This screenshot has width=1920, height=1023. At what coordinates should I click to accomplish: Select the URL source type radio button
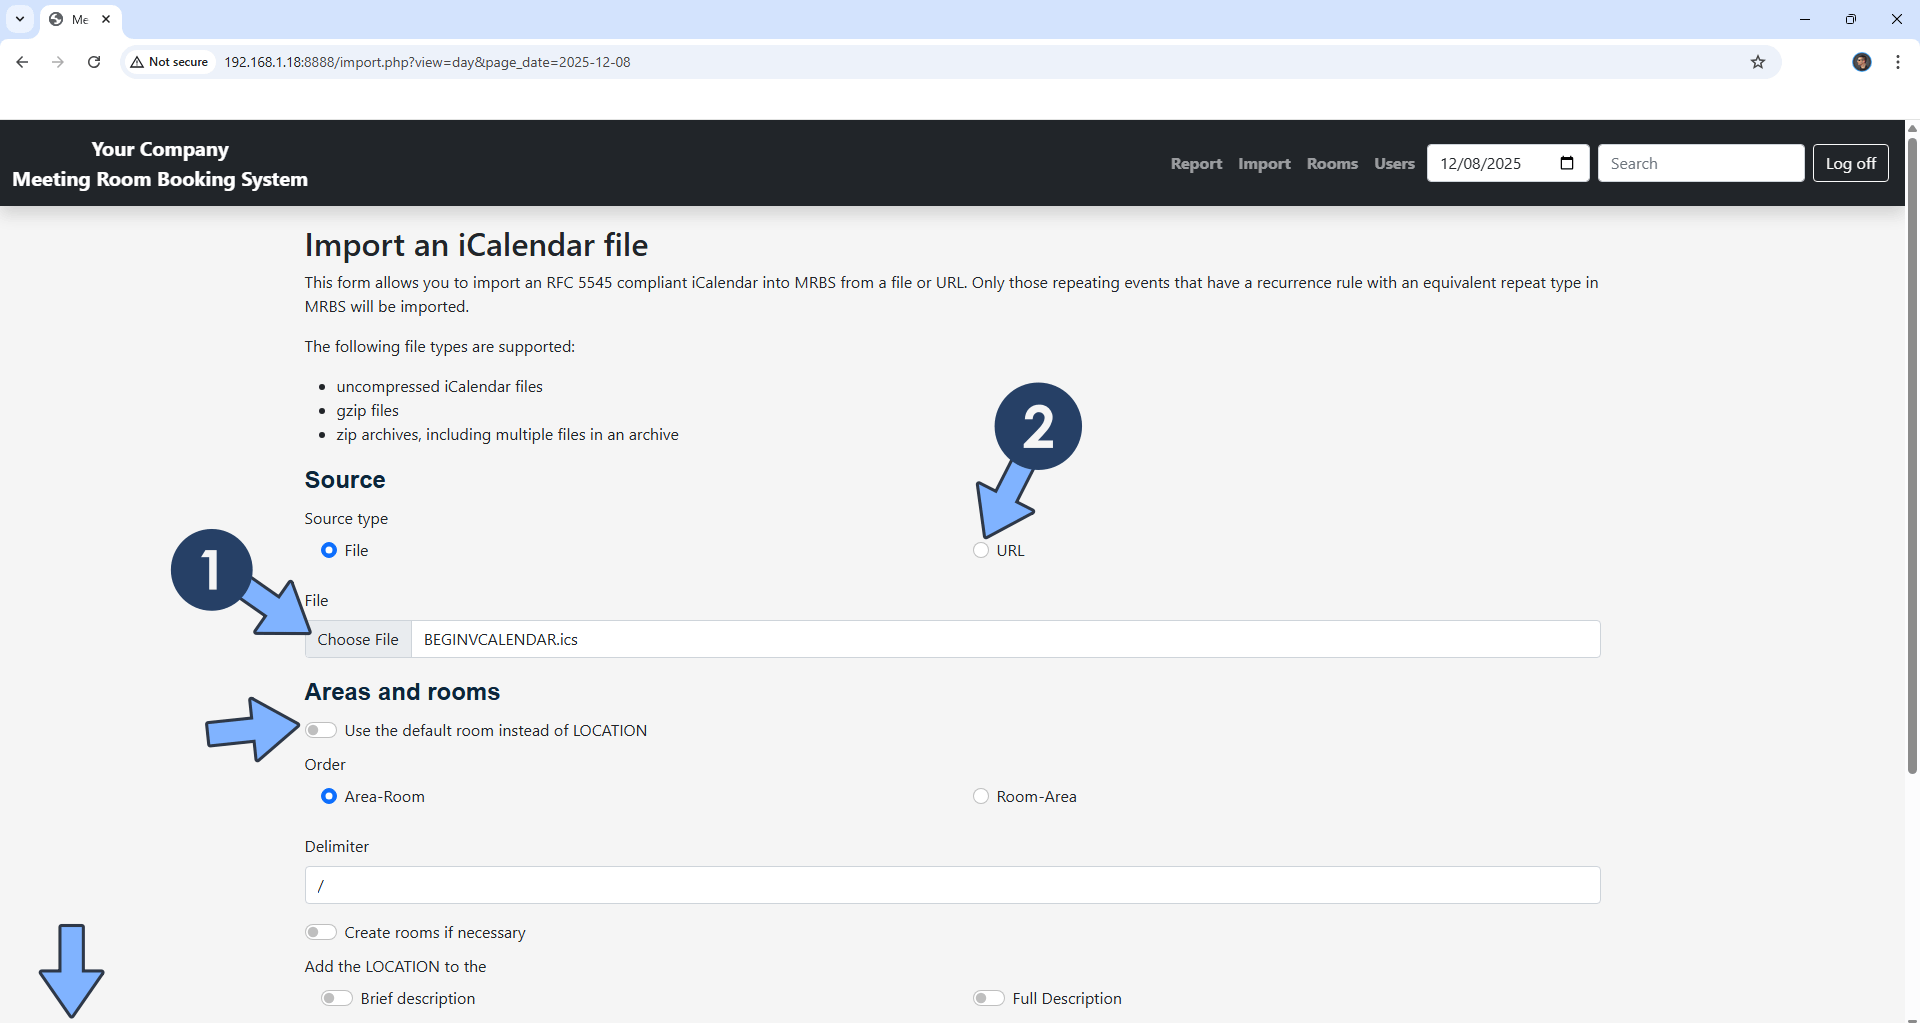981,550
